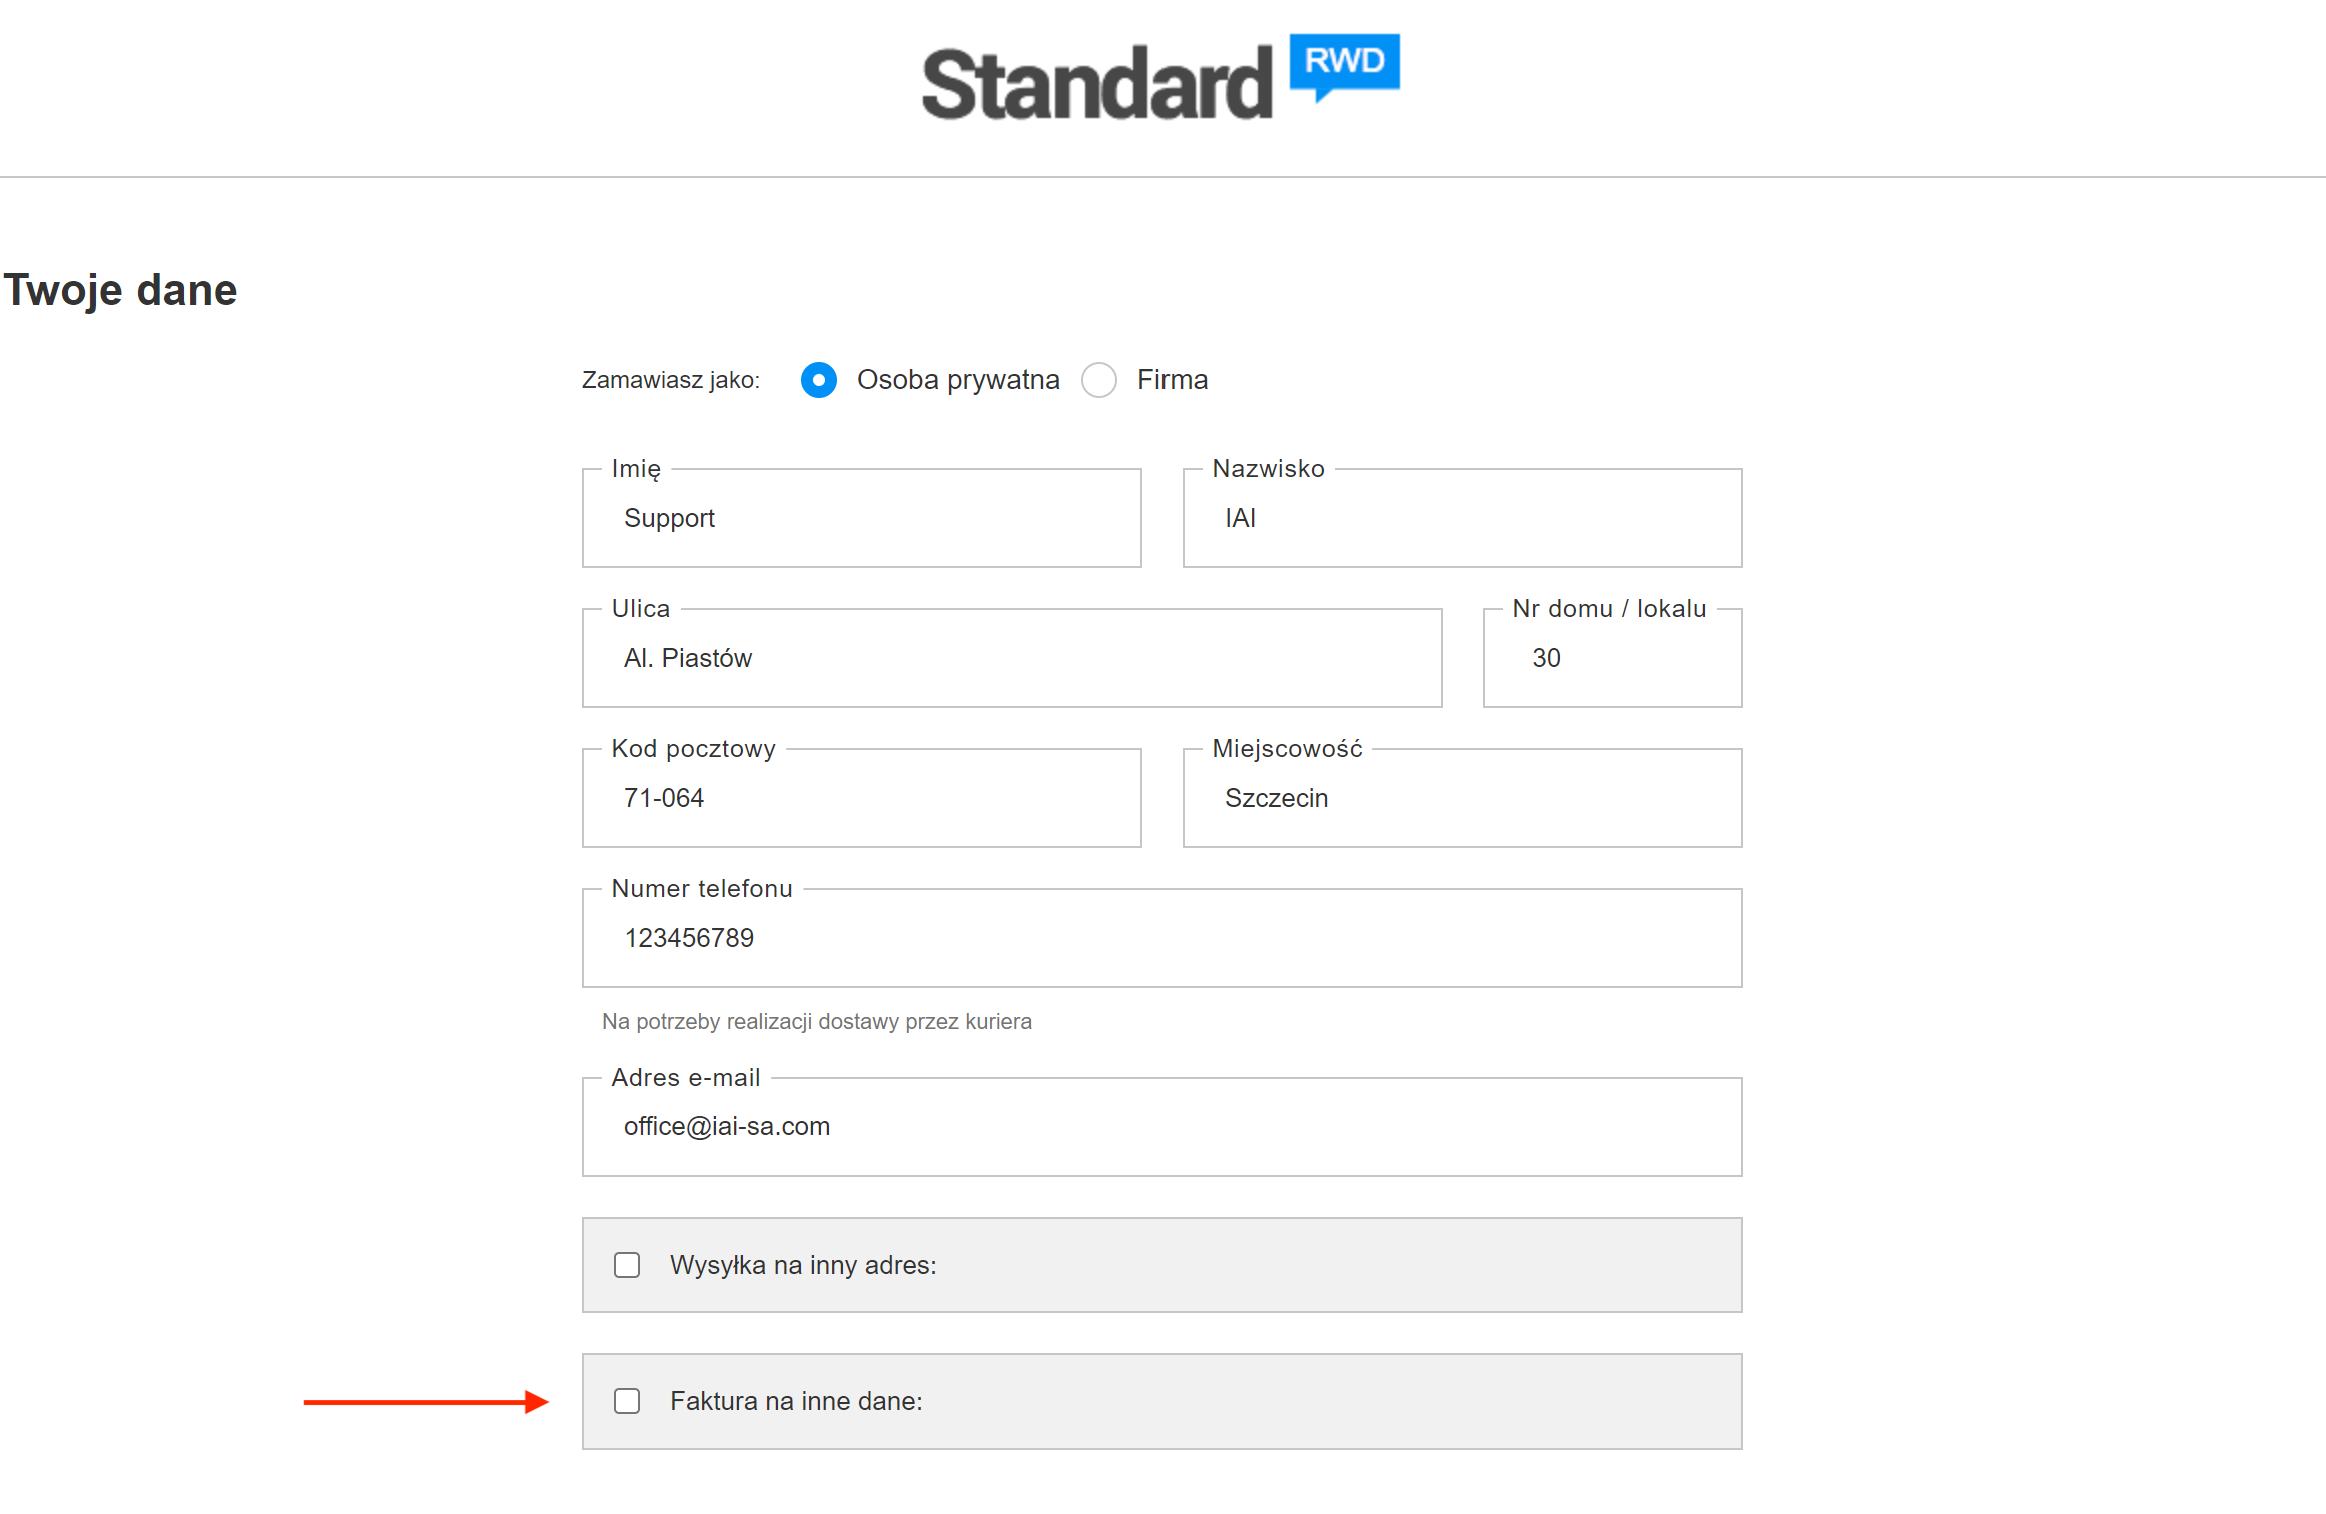The width and height of the screenshot is (2326, 1514).
Task: Expand the Faktura na inne dane panel
Action: 1162,1401
